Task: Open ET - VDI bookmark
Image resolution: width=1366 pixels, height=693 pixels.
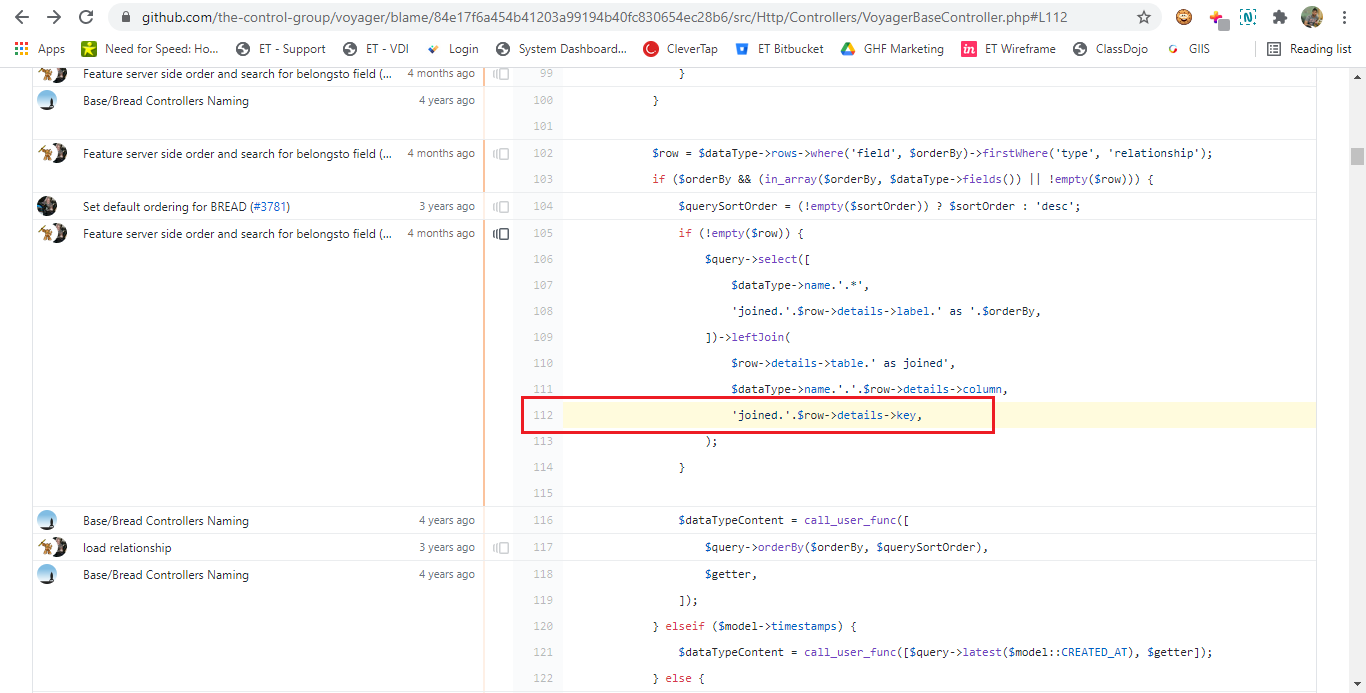Action: [376, 49]
